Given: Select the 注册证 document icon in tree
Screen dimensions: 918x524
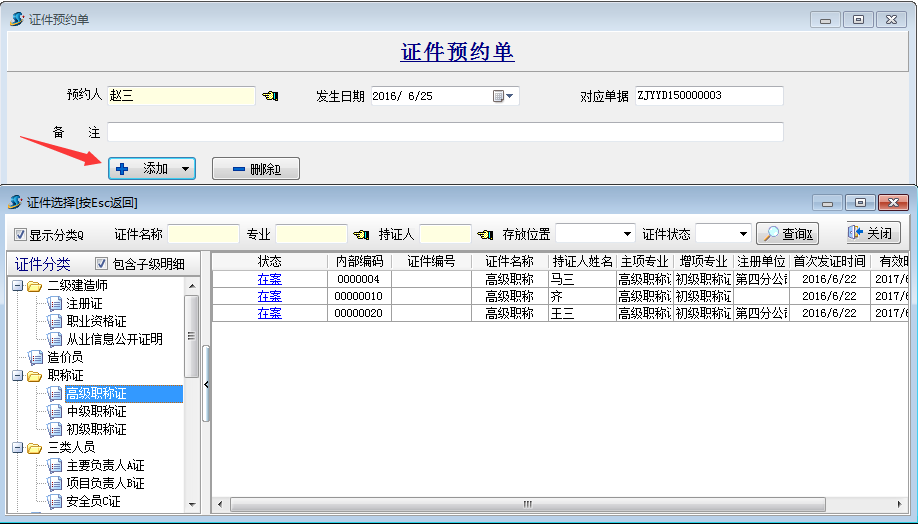Looking at the screenshot, I should 55,304.
